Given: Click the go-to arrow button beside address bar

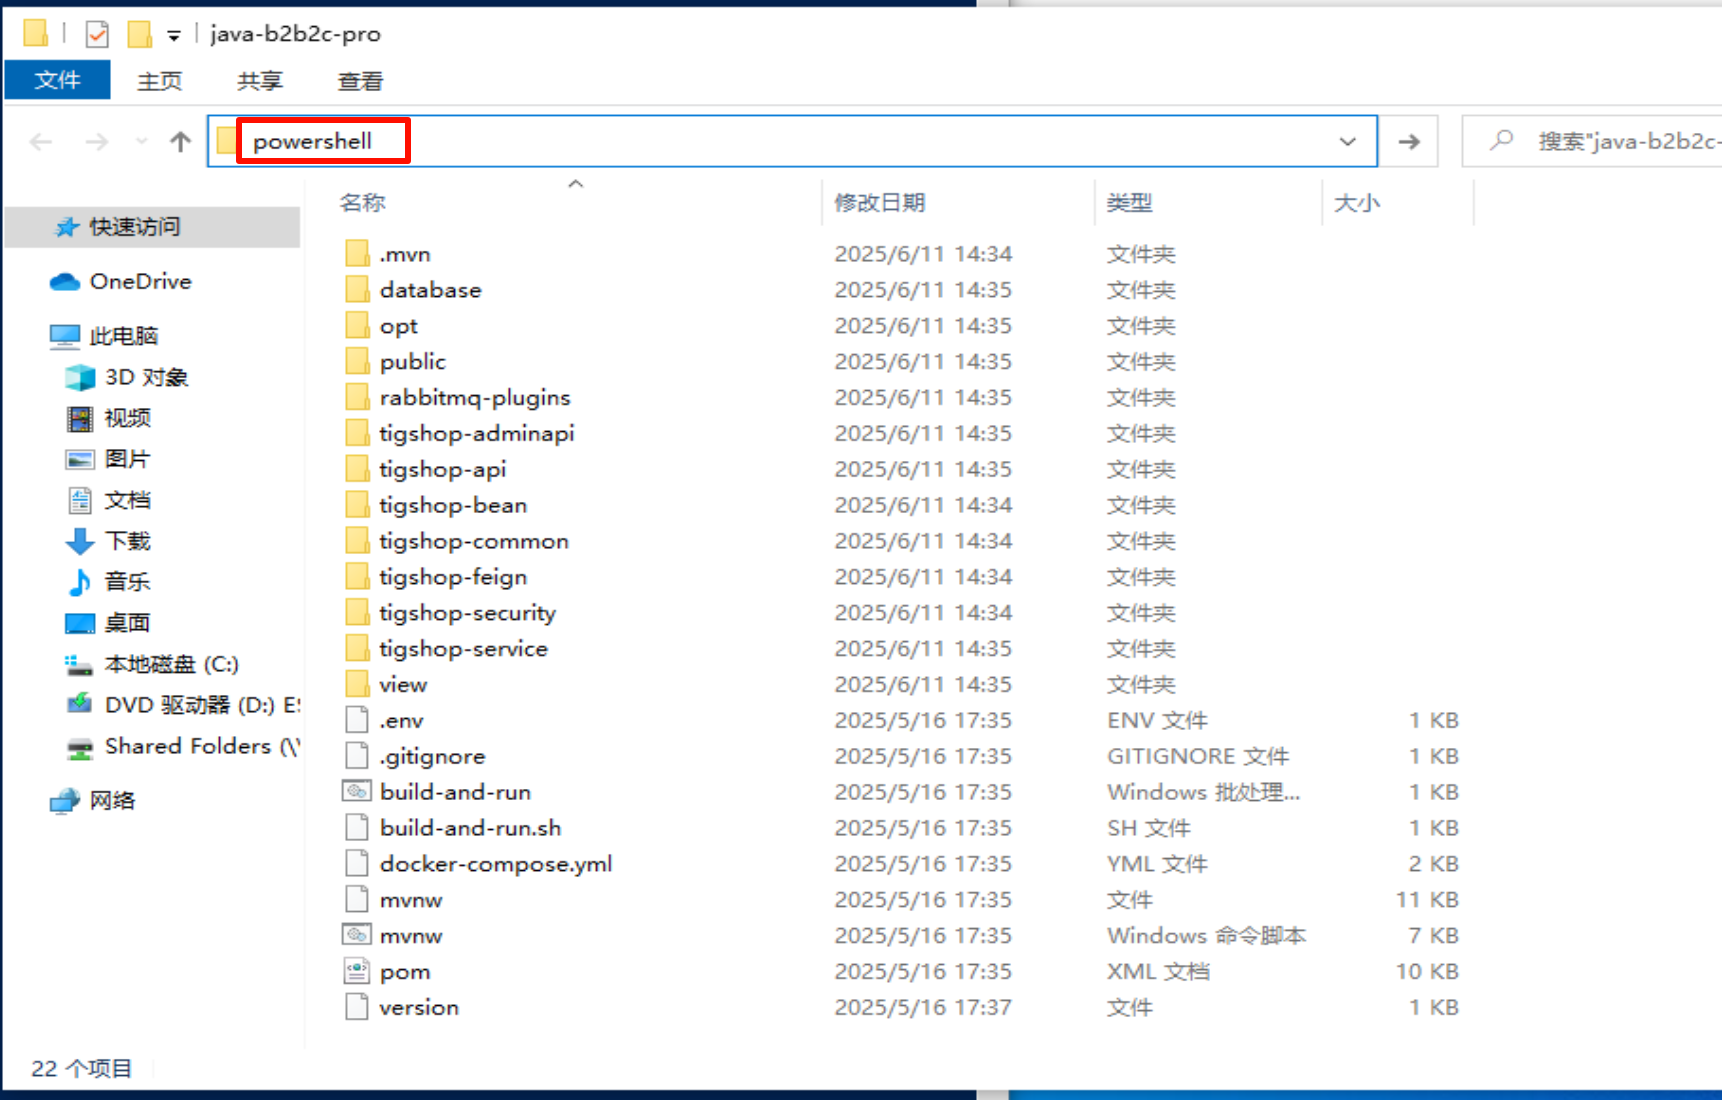Looking at the screenshot, I should (x=1409, y=142).
